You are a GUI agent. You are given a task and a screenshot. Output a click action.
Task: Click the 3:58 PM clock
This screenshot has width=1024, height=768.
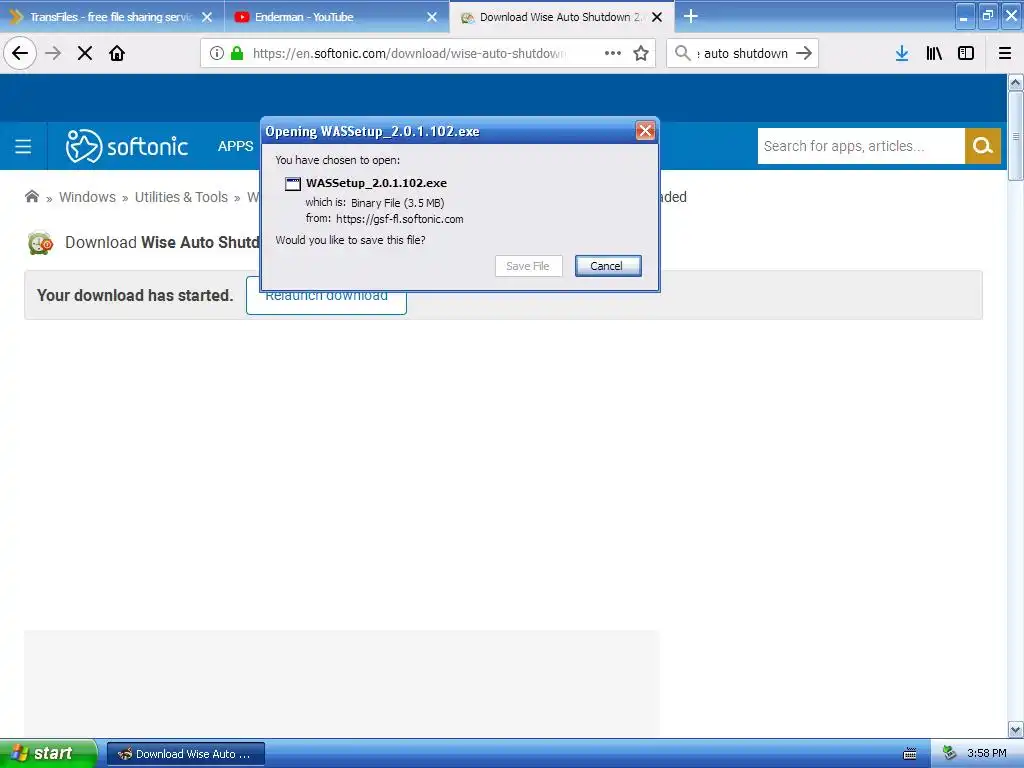click(x=987, y=753)
